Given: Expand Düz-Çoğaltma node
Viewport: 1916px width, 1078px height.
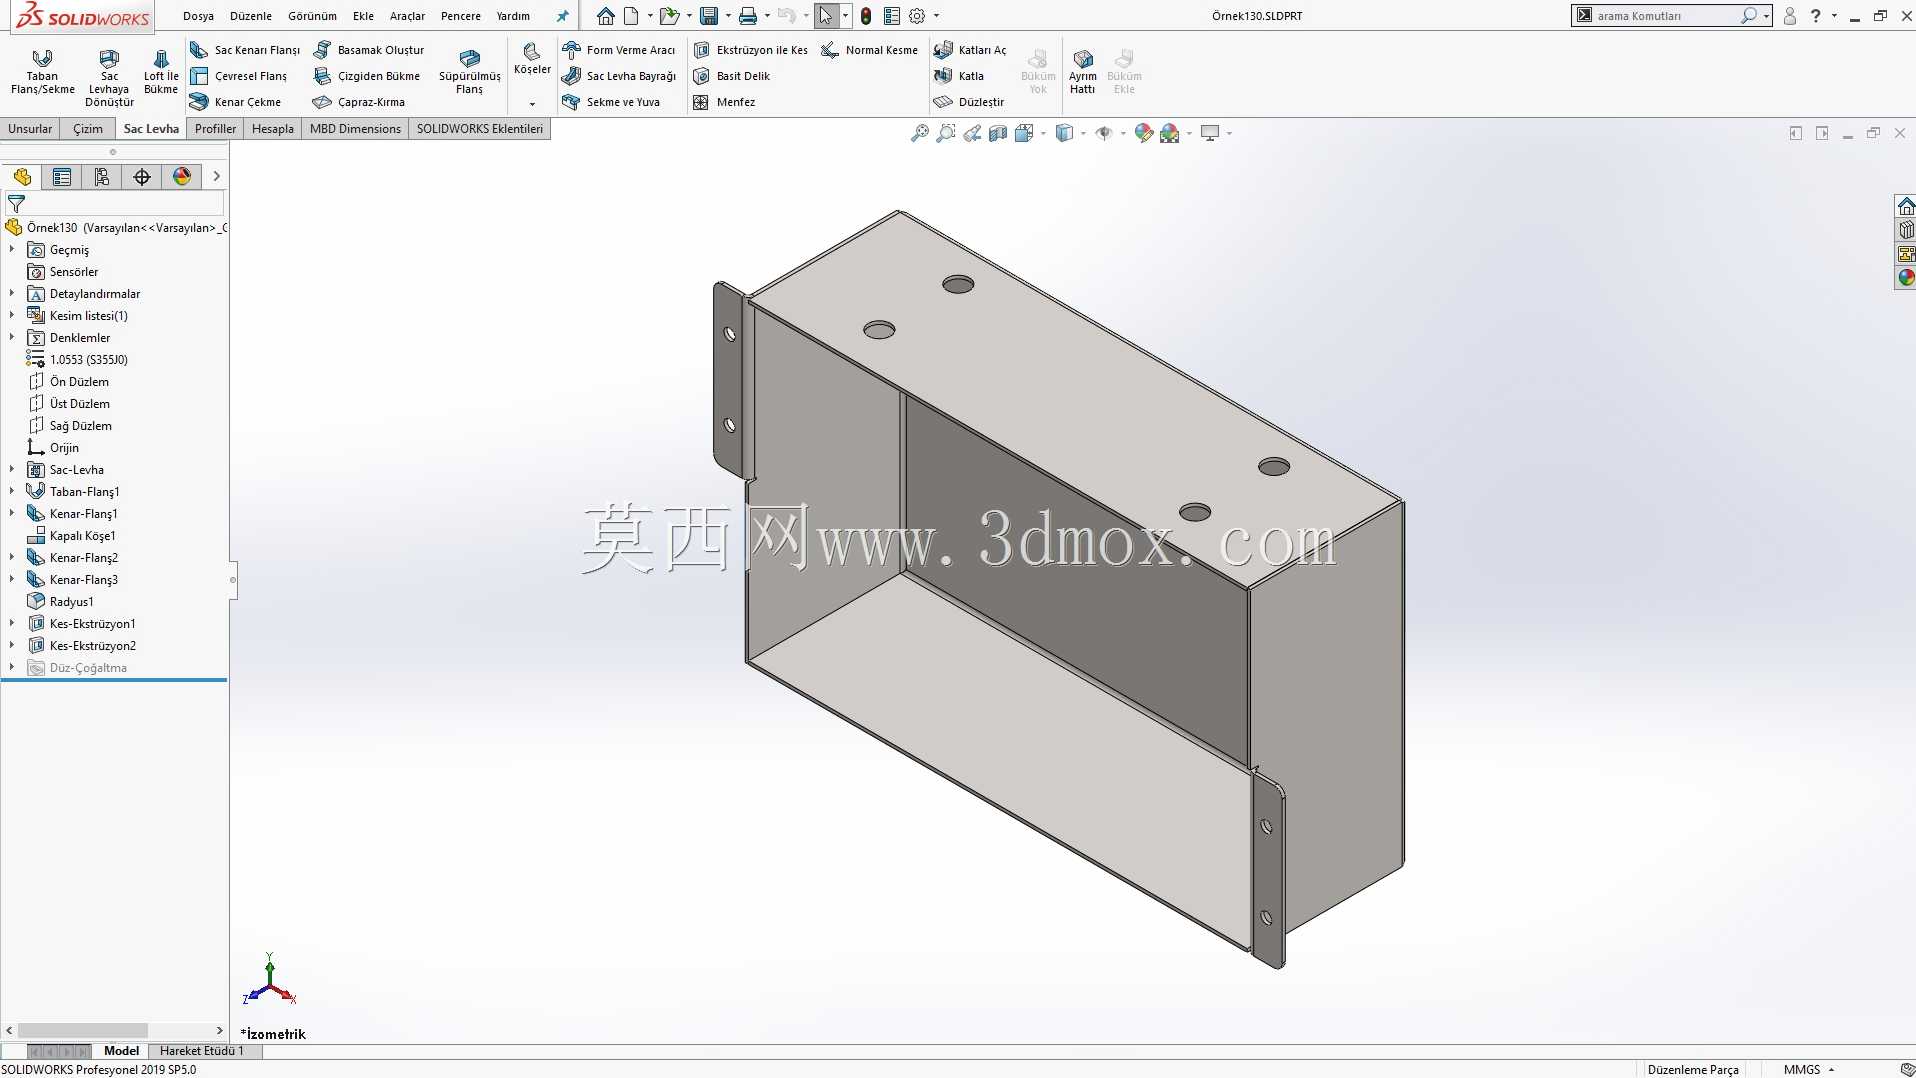Looking at the screenshot, I should 12,667.
